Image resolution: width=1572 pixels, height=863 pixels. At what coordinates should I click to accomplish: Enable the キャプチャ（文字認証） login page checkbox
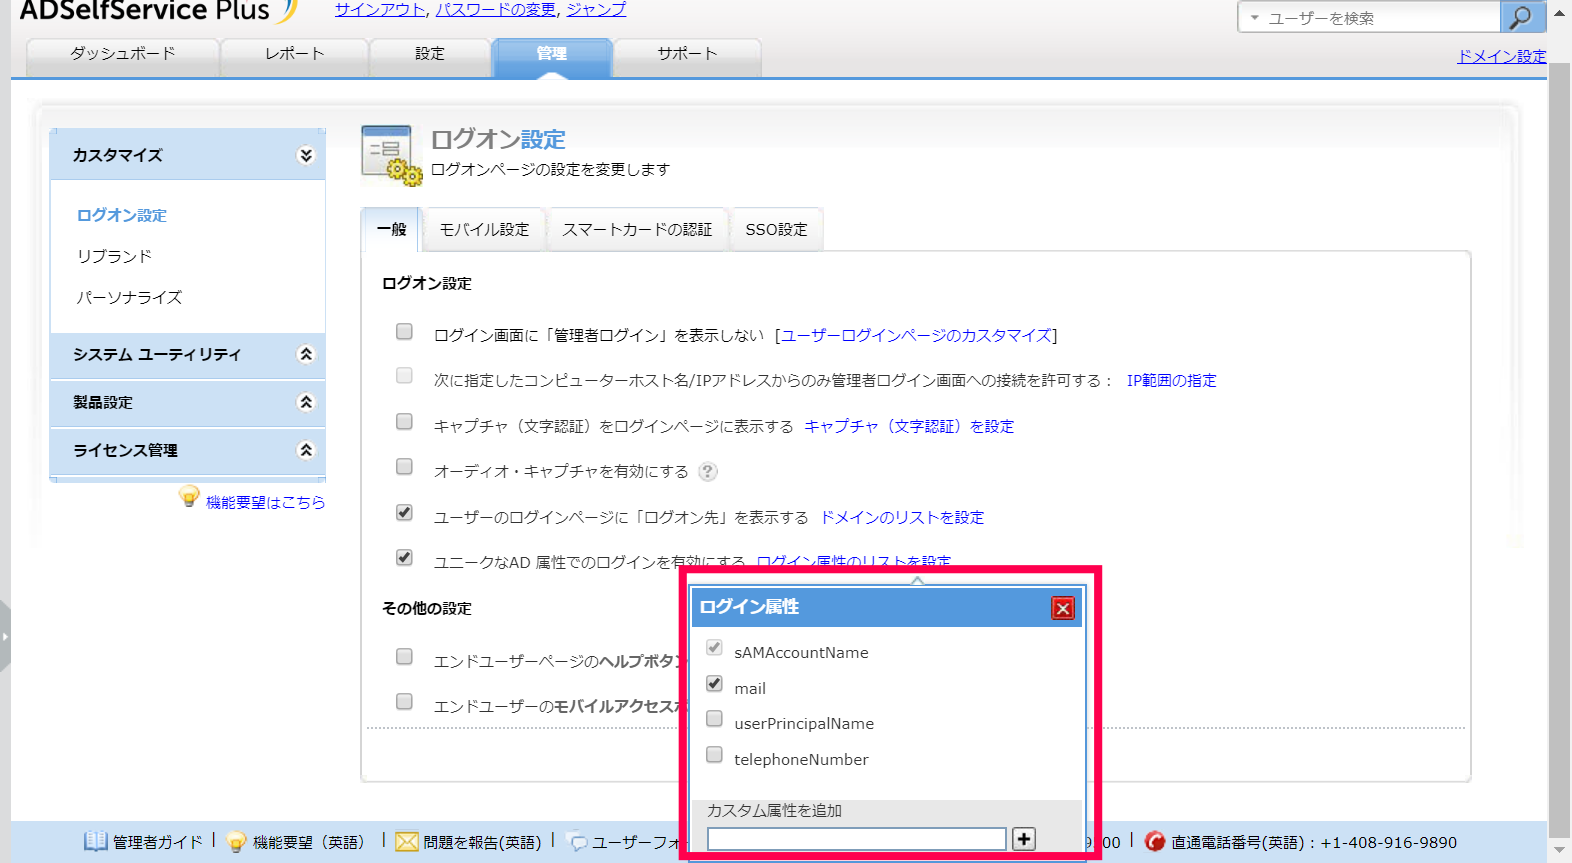click(x=404, y=422)
